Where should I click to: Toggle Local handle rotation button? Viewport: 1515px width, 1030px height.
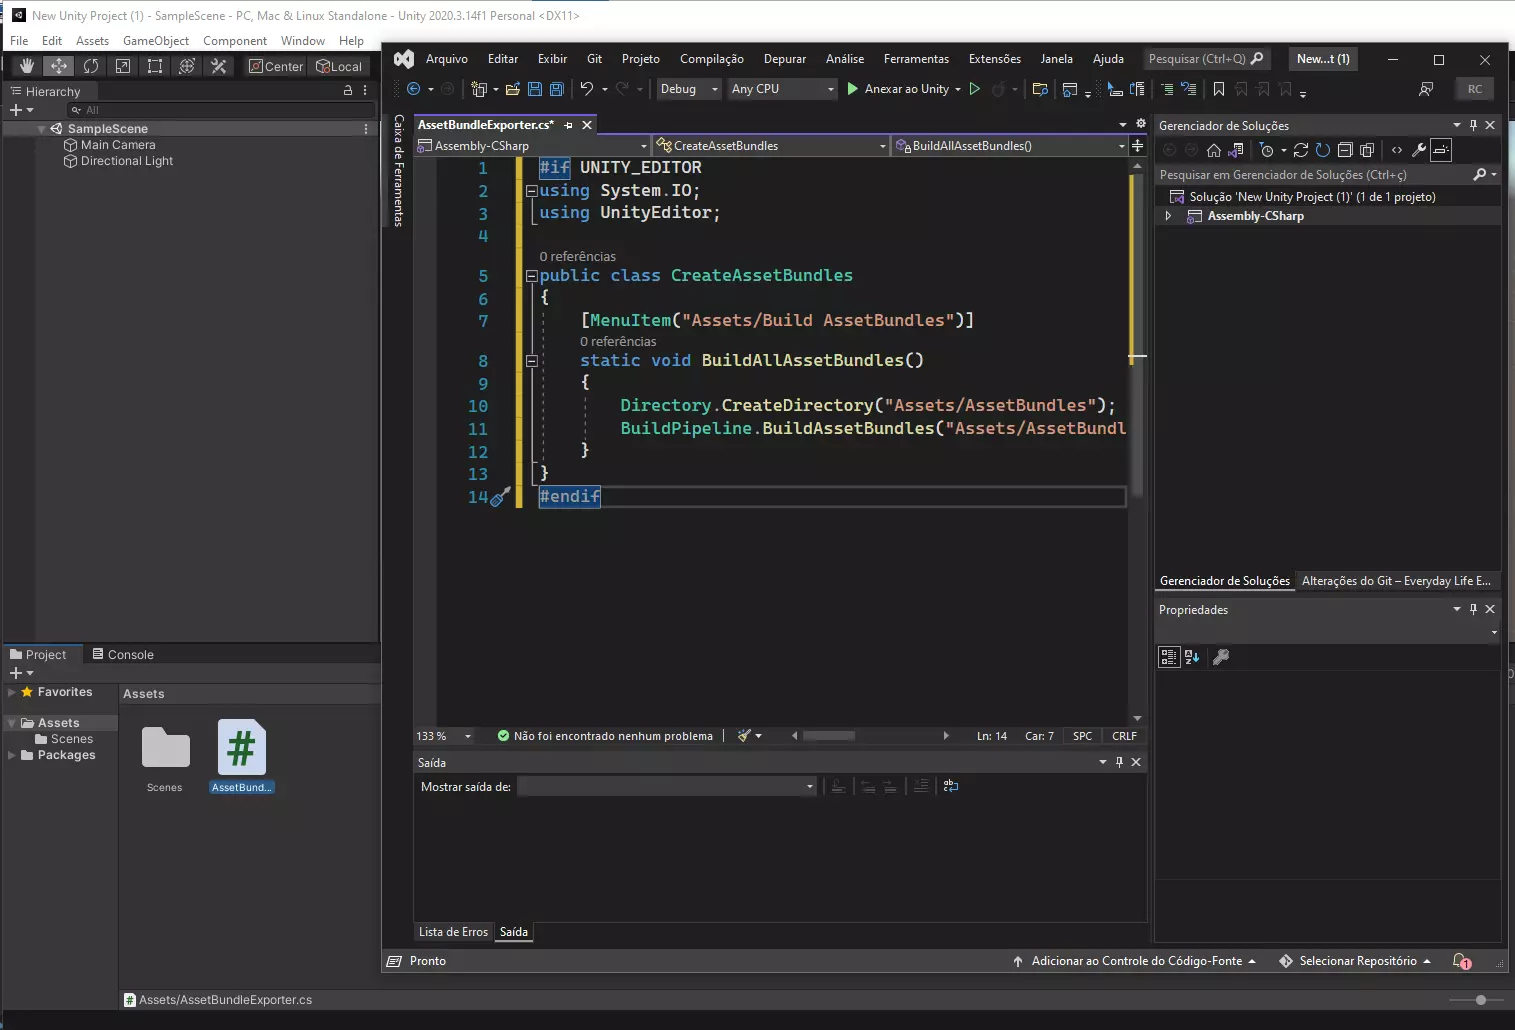[x=339, y=66]
